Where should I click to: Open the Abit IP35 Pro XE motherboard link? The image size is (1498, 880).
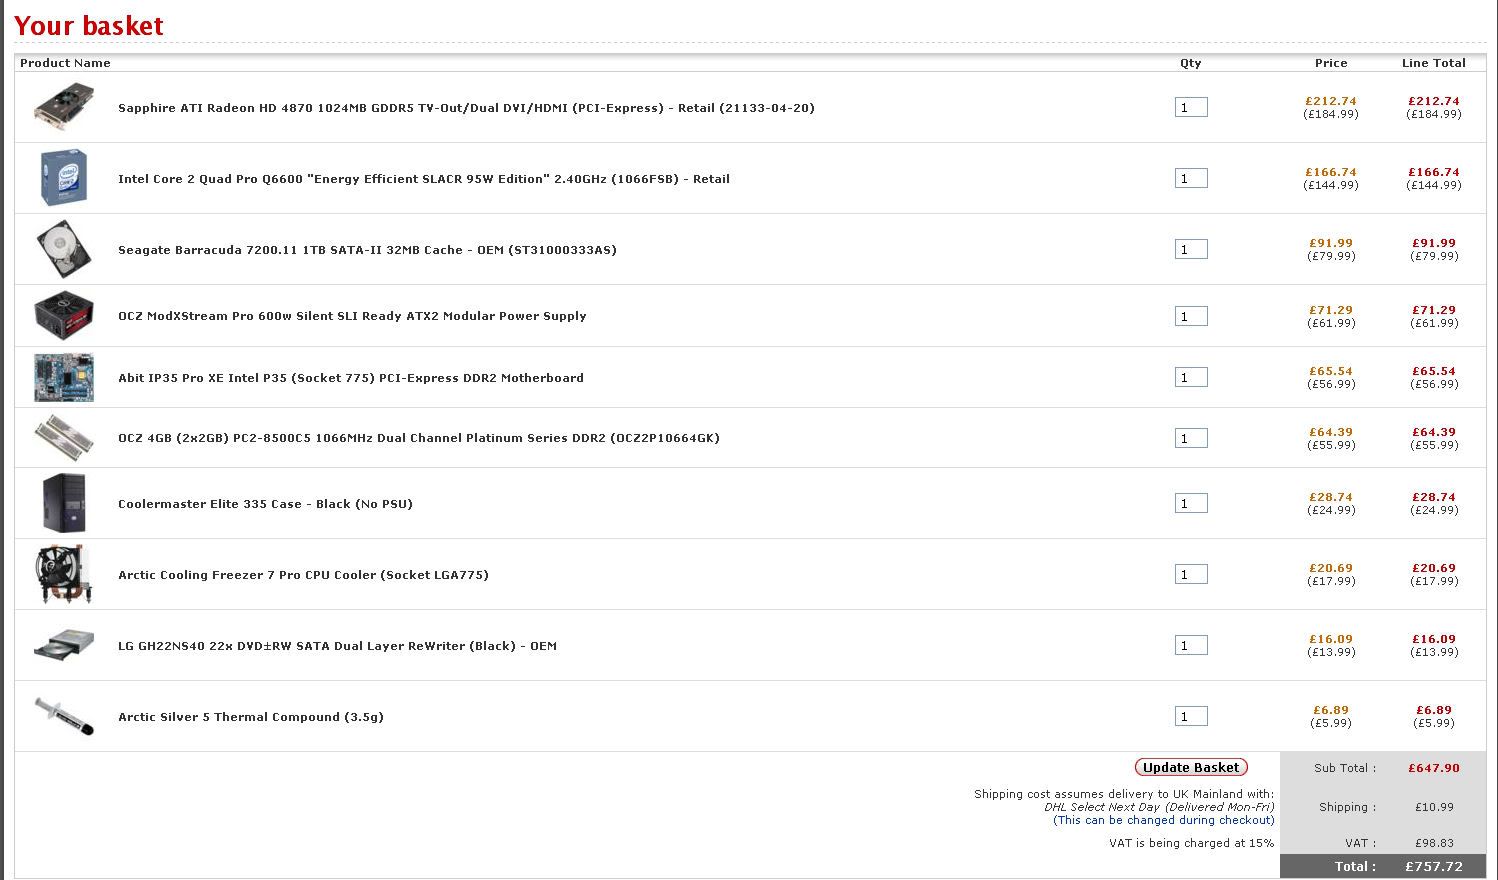coord(351,378)
